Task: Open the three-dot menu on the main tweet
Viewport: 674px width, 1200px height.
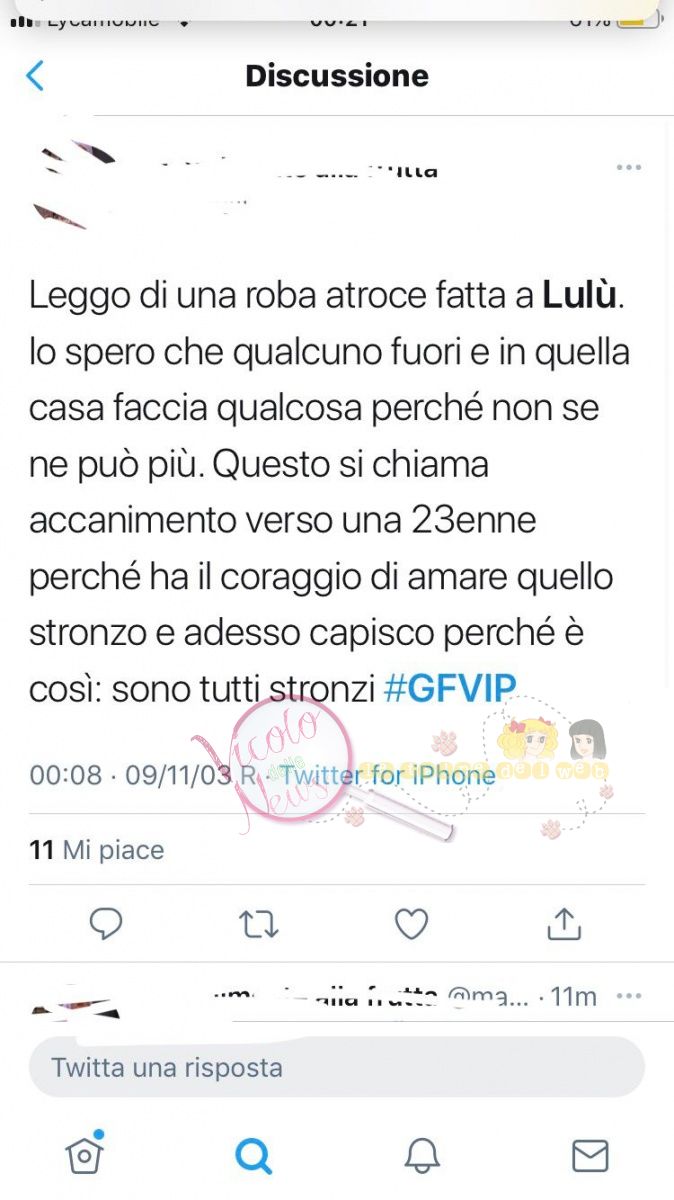Action: coord(628,167)
